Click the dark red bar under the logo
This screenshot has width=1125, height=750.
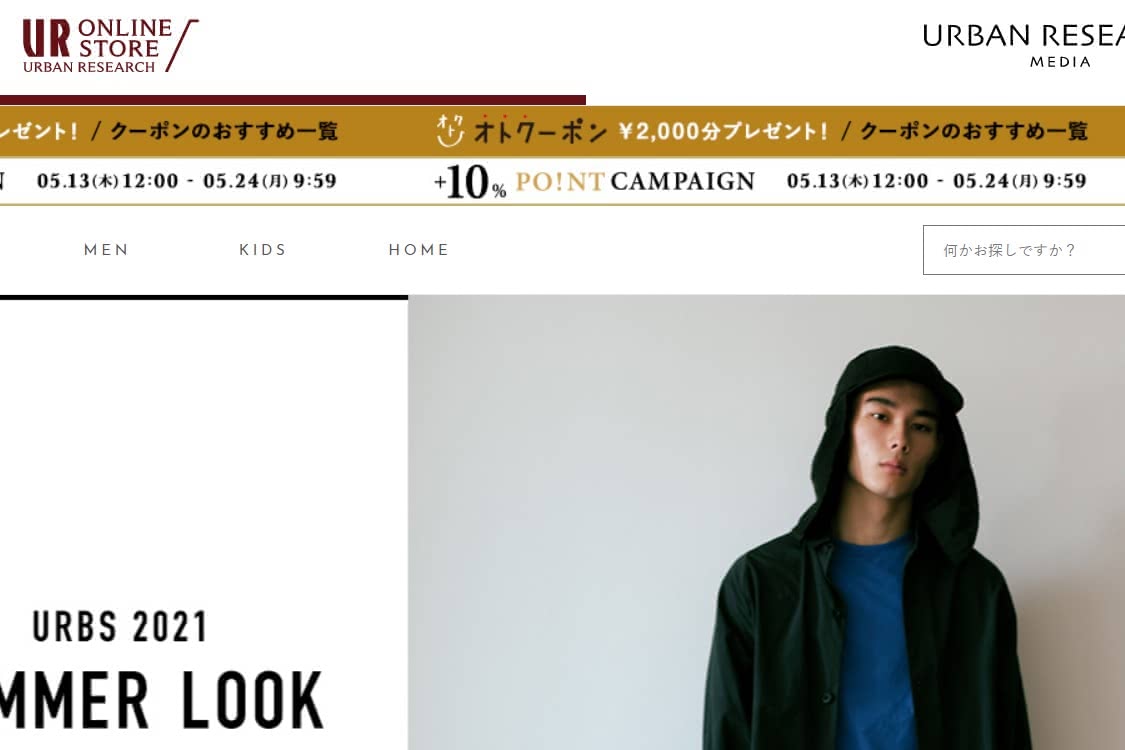pos(293,100)
